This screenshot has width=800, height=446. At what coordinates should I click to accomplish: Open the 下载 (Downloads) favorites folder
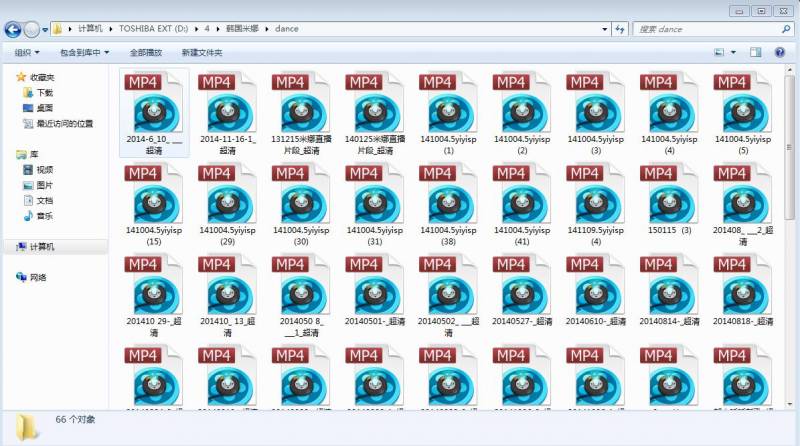point(44,92)
